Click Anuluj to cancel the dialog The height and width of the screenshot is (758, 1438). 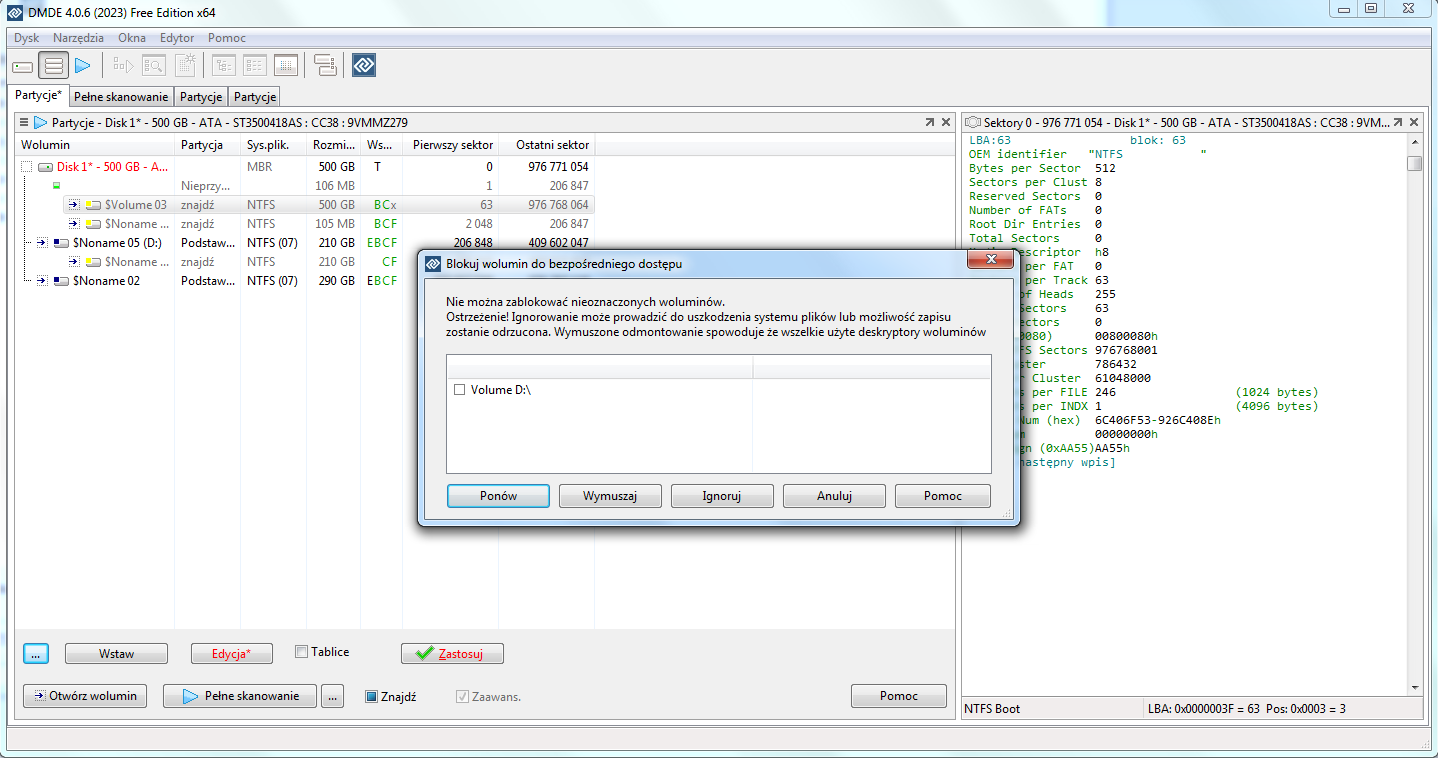coord(834,496)
